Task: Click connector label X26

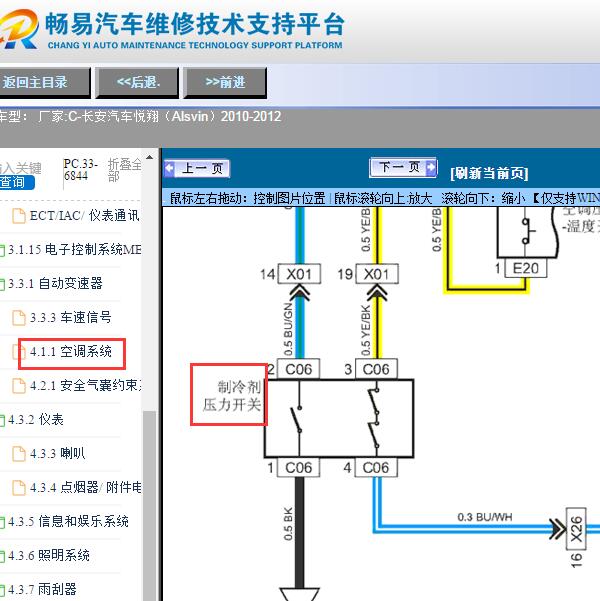Action: click(x=576, y=529)
